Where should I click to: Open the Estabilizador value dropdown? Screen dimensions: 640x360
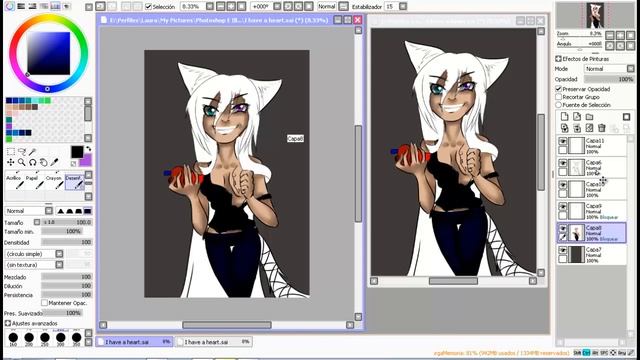(403, 7)
